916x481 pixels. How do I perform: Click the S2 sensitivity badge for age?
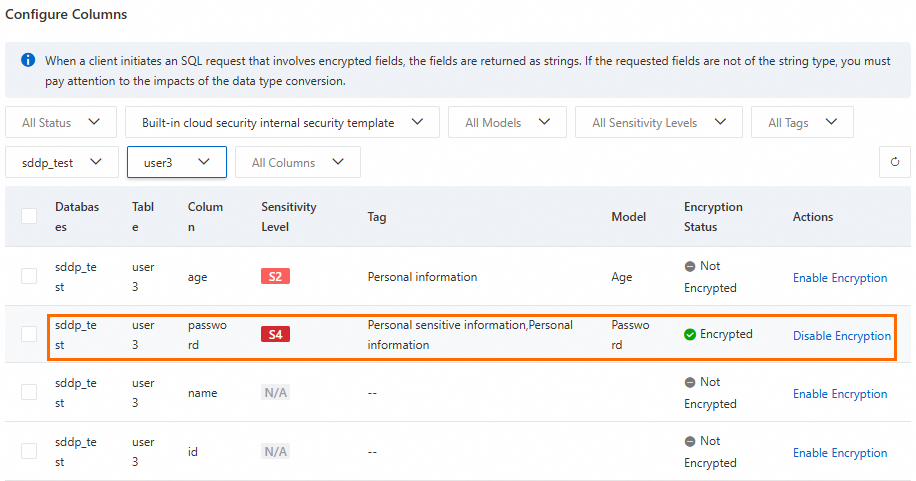[275, 277]
